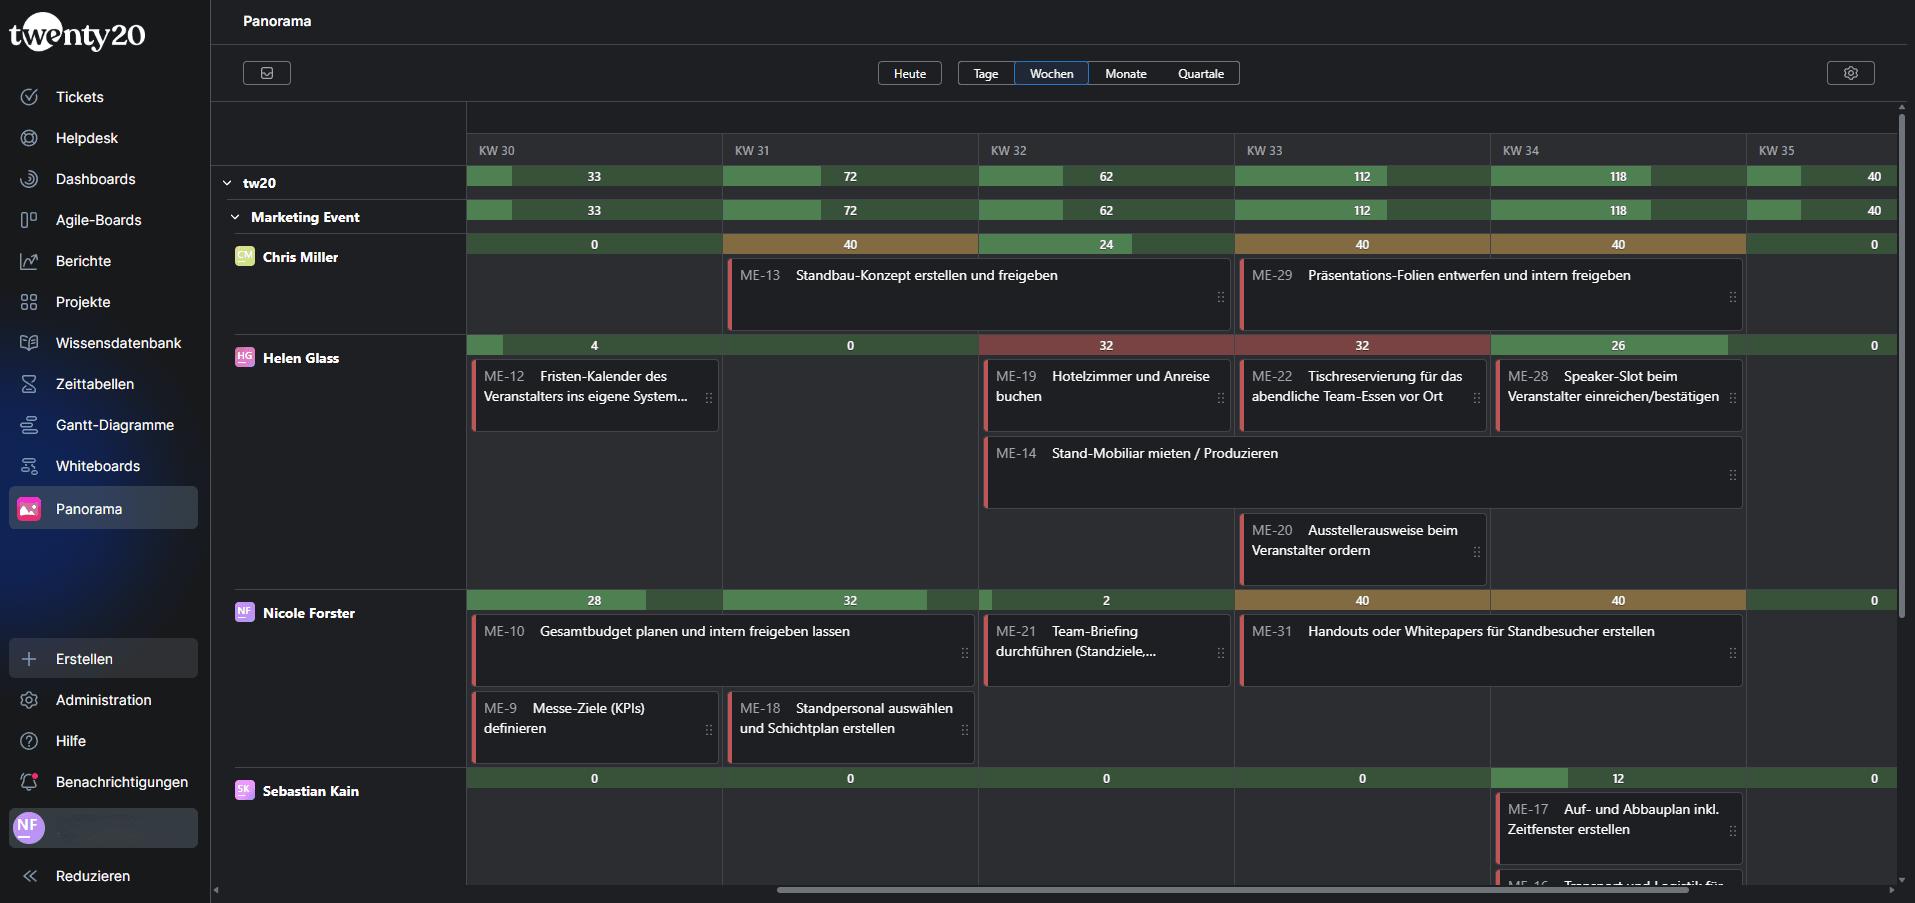Switch timeline to Quartale view
This screenshot has height=903, width=1915.
coord(1201,73)
